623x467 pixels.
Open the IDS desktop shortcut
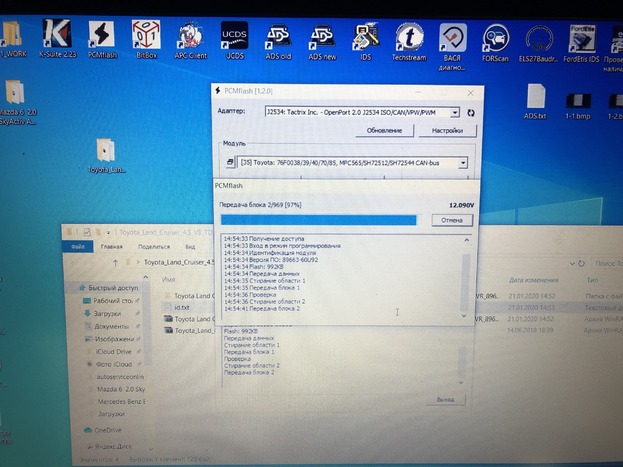click(365, 38)
